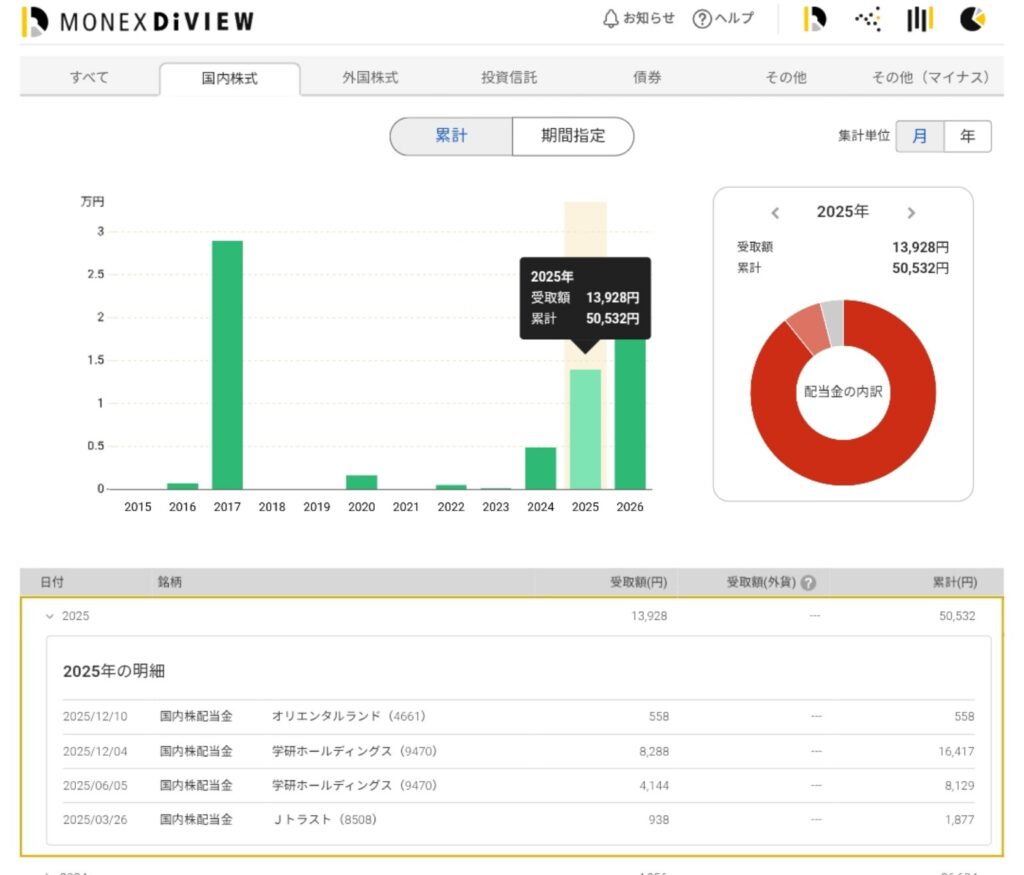This screenshot has height=875, width=1024.
Task: Open the お知らせ notifications bell
Action: pos(638,19)
